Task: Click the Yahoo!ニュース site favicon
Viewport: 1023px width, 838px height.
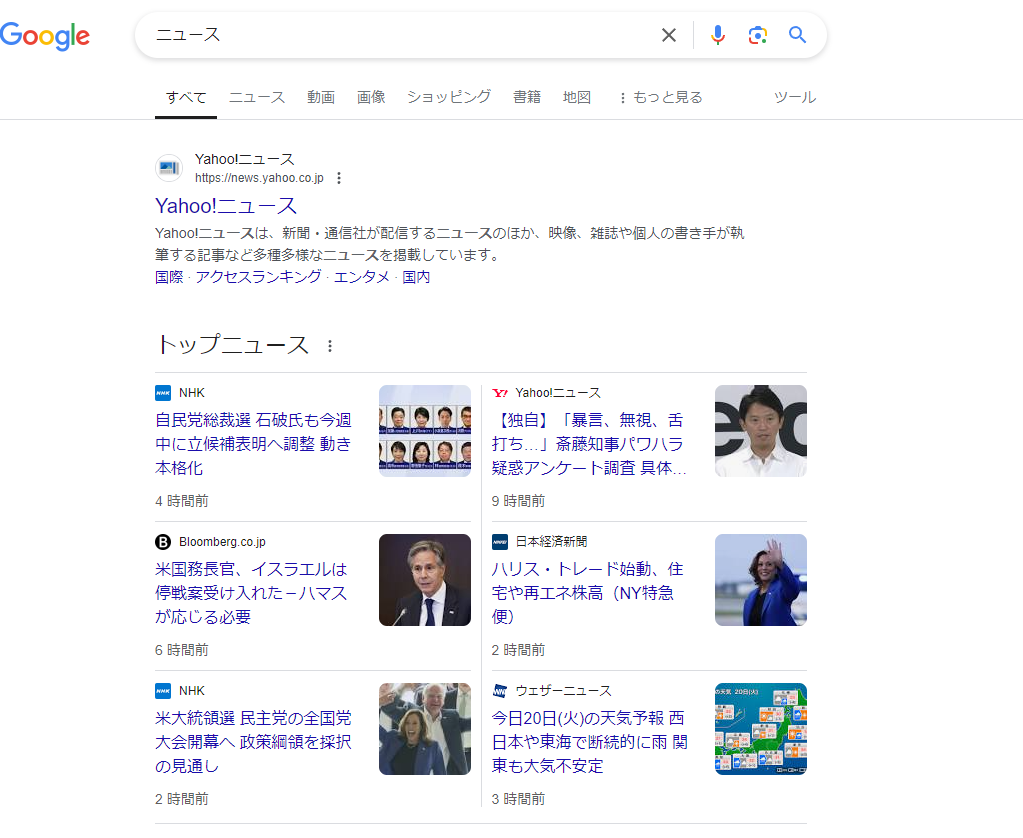Action: click(168, 168)
